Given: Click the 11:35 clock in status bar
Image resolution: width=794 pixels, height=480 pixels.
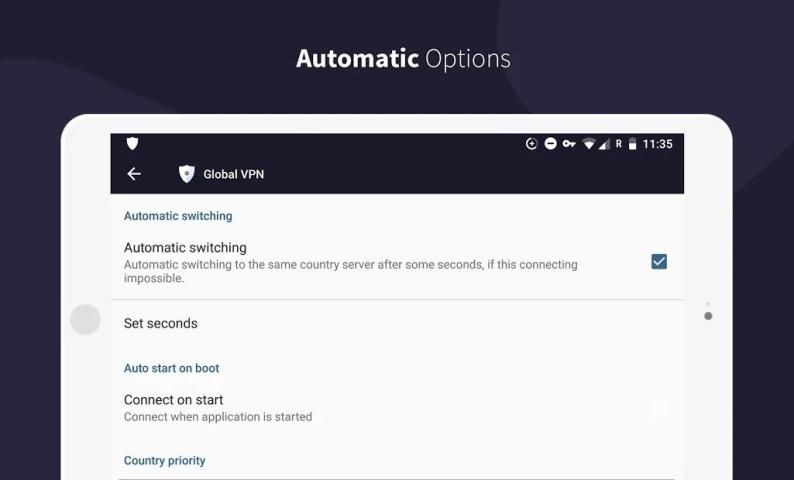Looking at the screenshot, I should (658, 144).
